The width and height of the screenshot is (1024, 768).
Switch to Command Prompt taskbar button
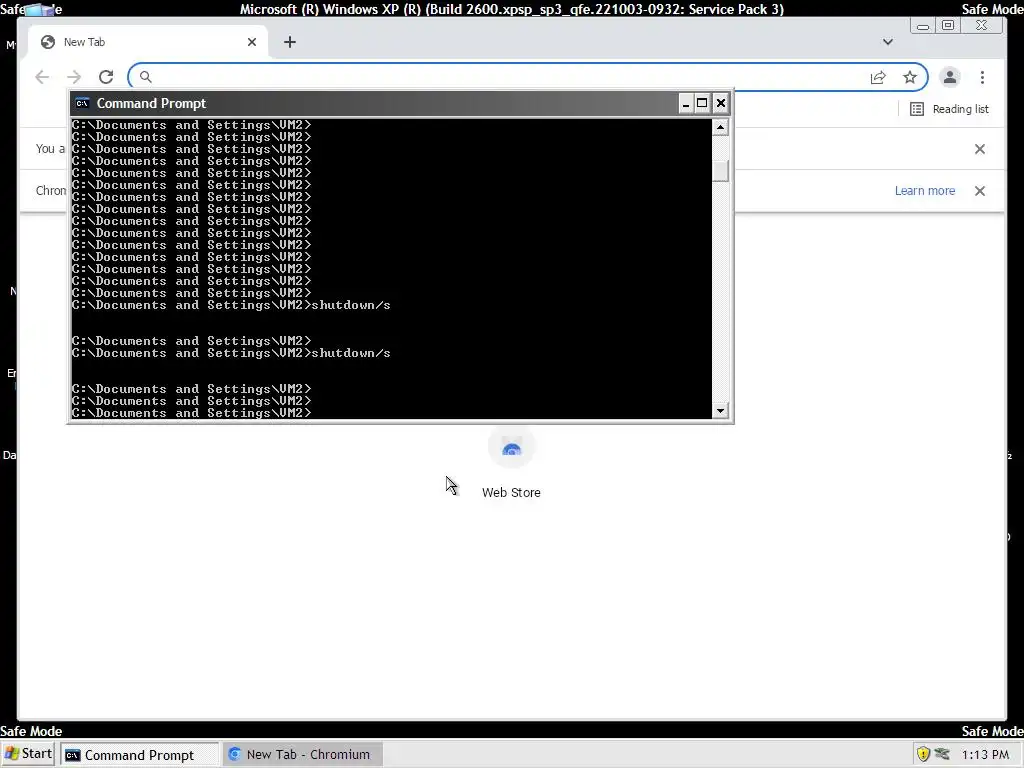(140, 755)
